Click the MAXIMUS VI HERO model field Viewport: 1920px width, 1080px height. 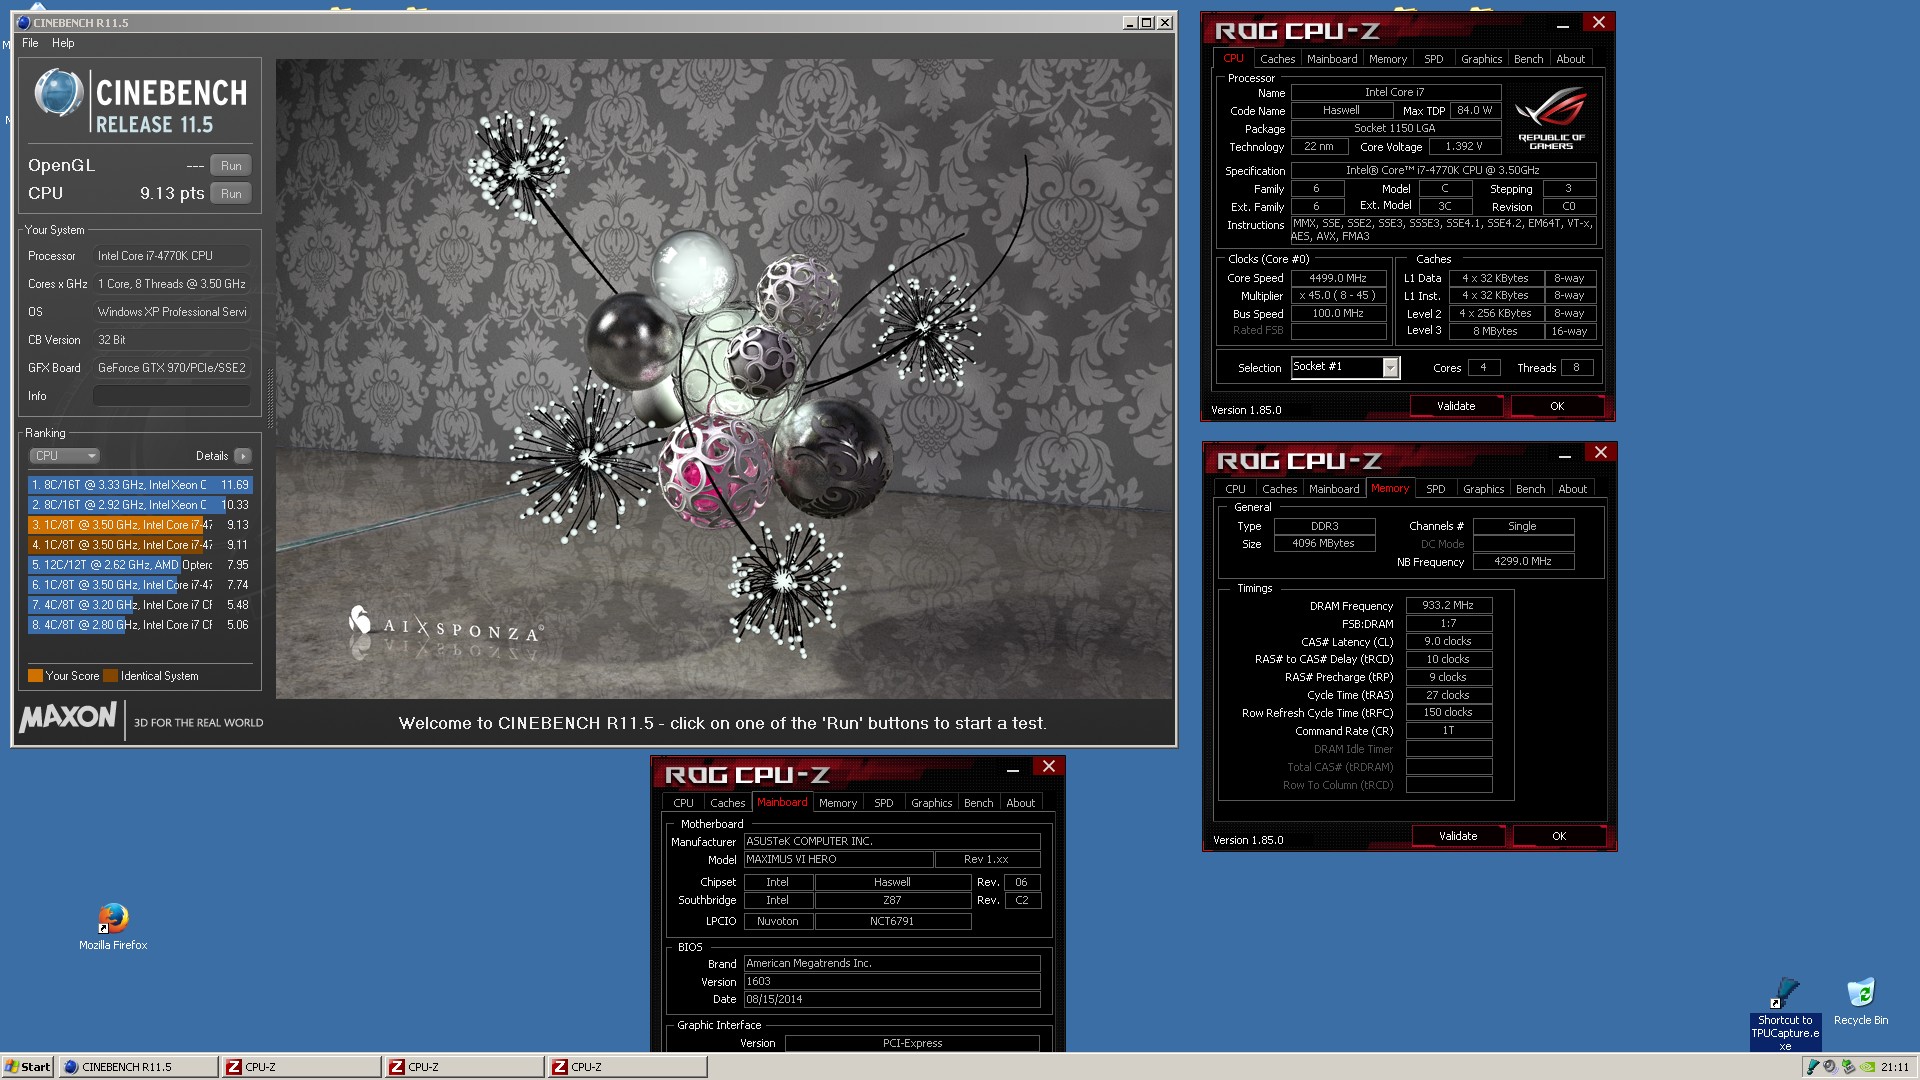pyautogui.click(x=837, y=860)
